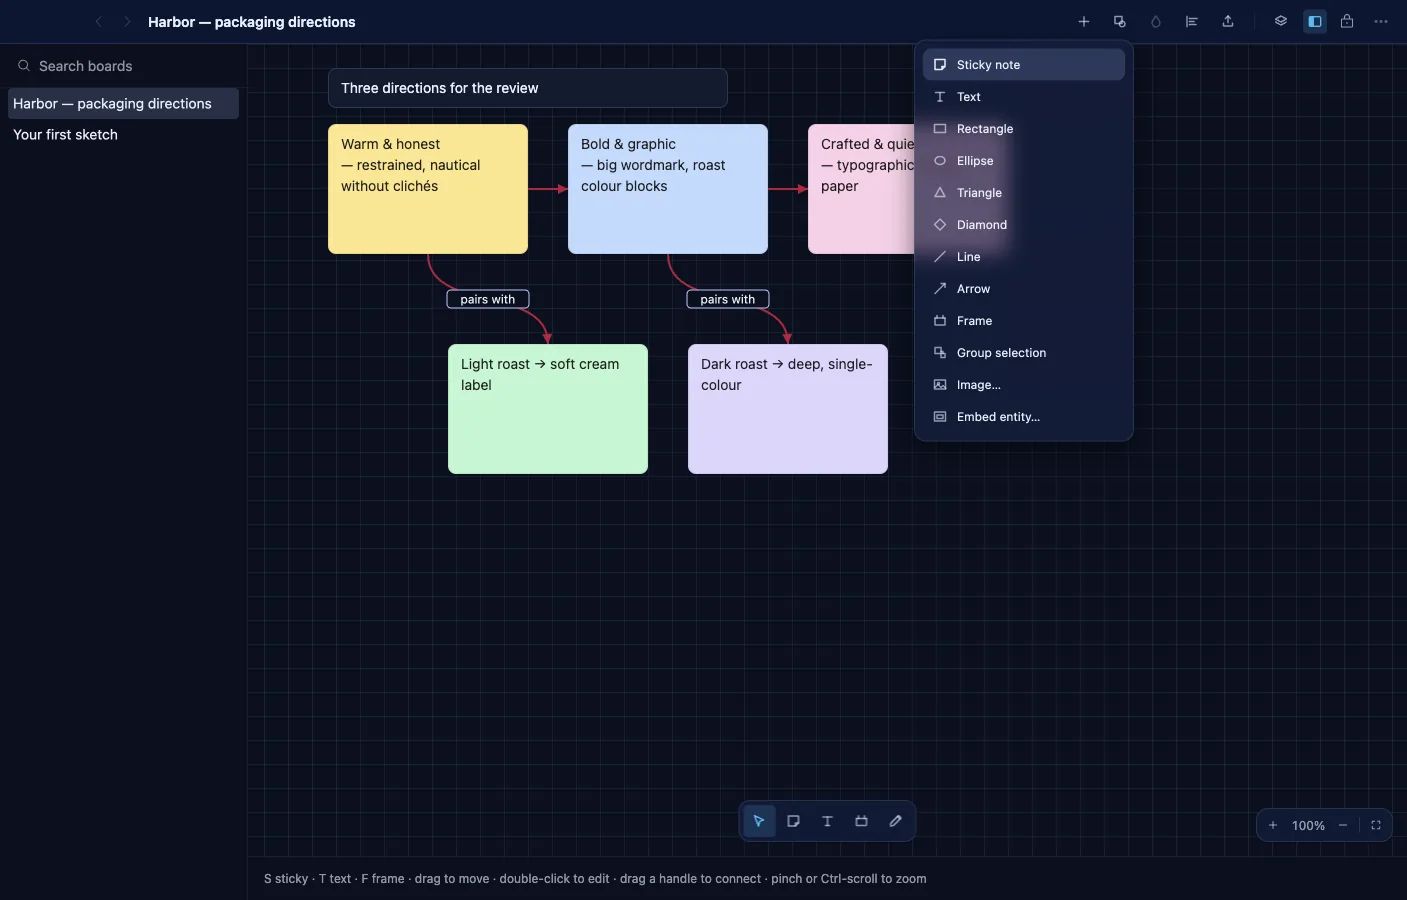
Task: Click the plus add-item icon in the top toolbar
Action: (x=1083, y=21)
